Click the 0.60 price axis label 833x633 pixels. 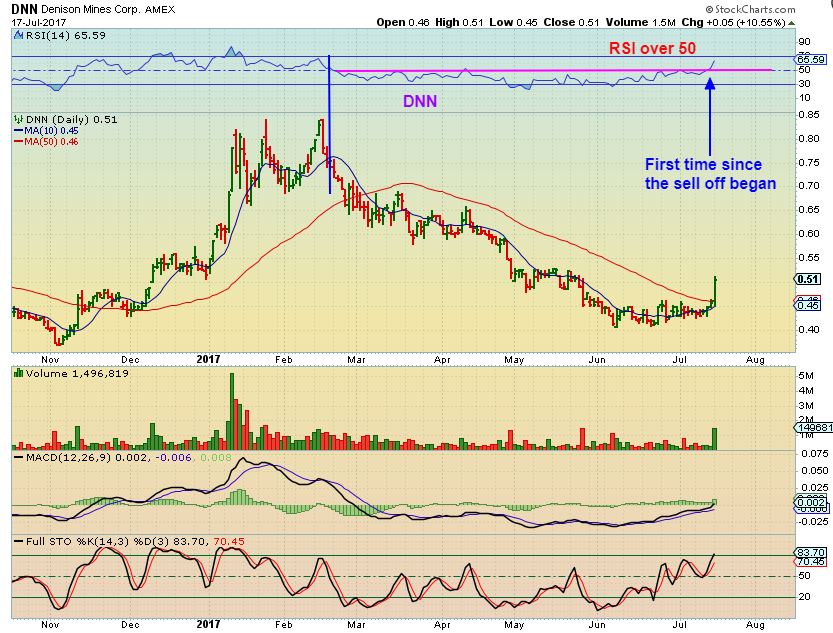coord(809,233)
